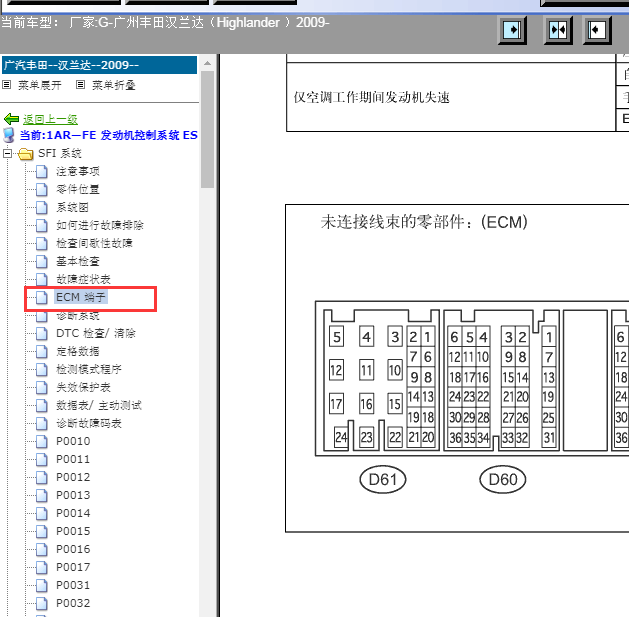Image resolution: width=629 pixels, height=617 pixels.
Task: Click document icon beside P0010
Action: coord(41,441)
